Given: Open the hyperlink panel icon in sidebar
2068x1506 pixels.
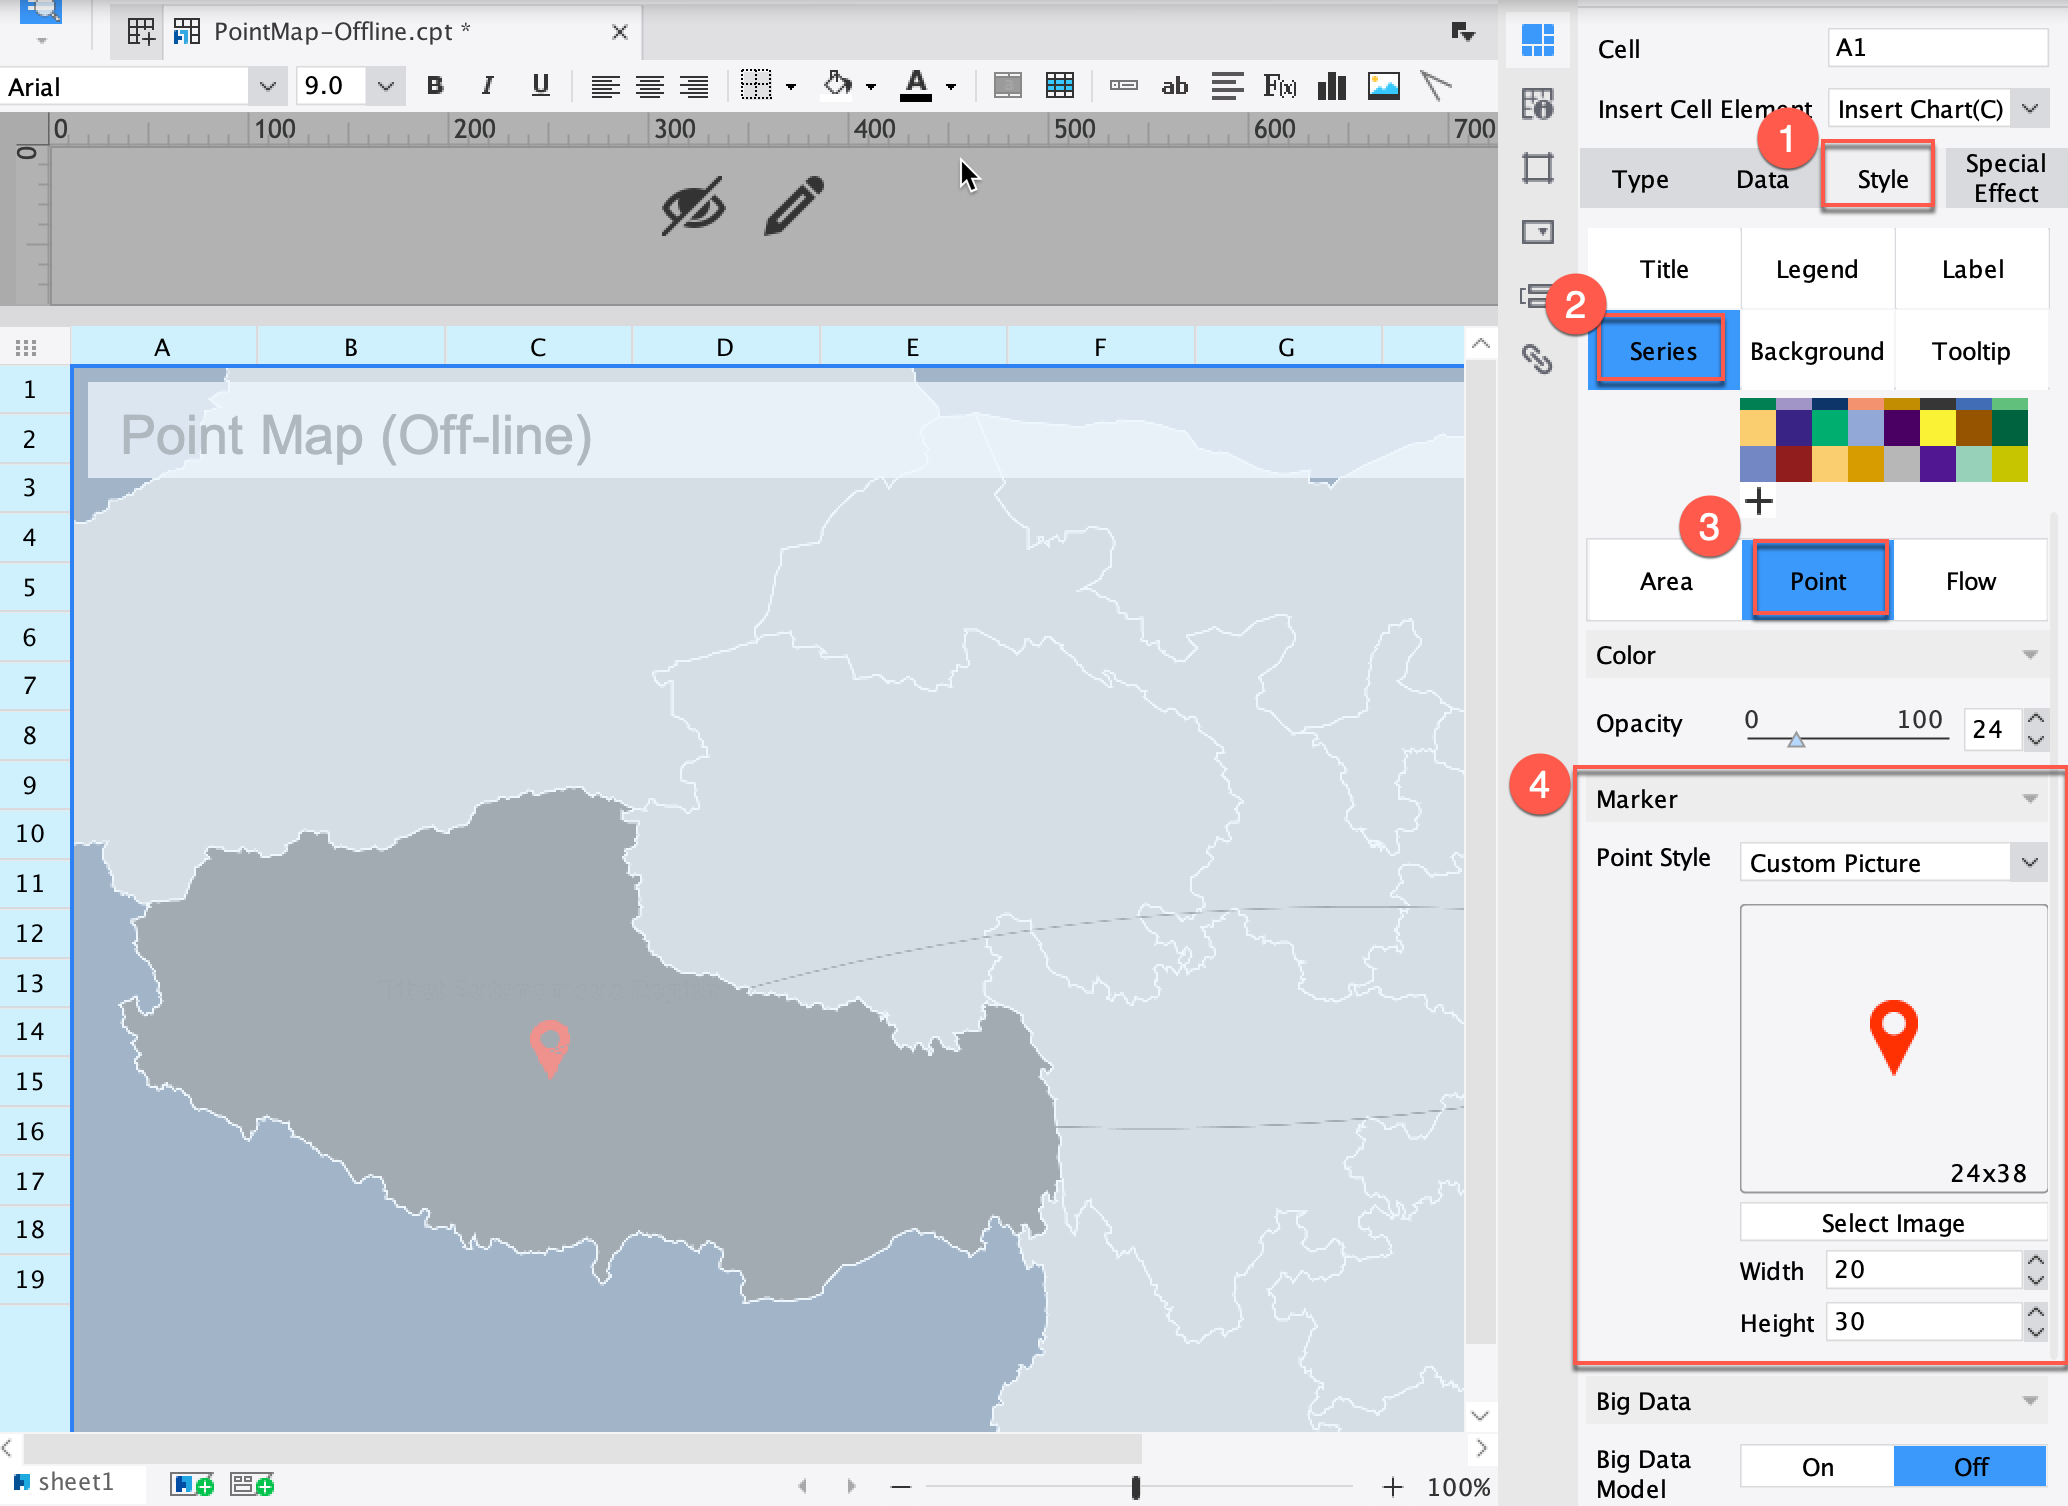Looking at the screenshot, I should [x=1537, y=359].
